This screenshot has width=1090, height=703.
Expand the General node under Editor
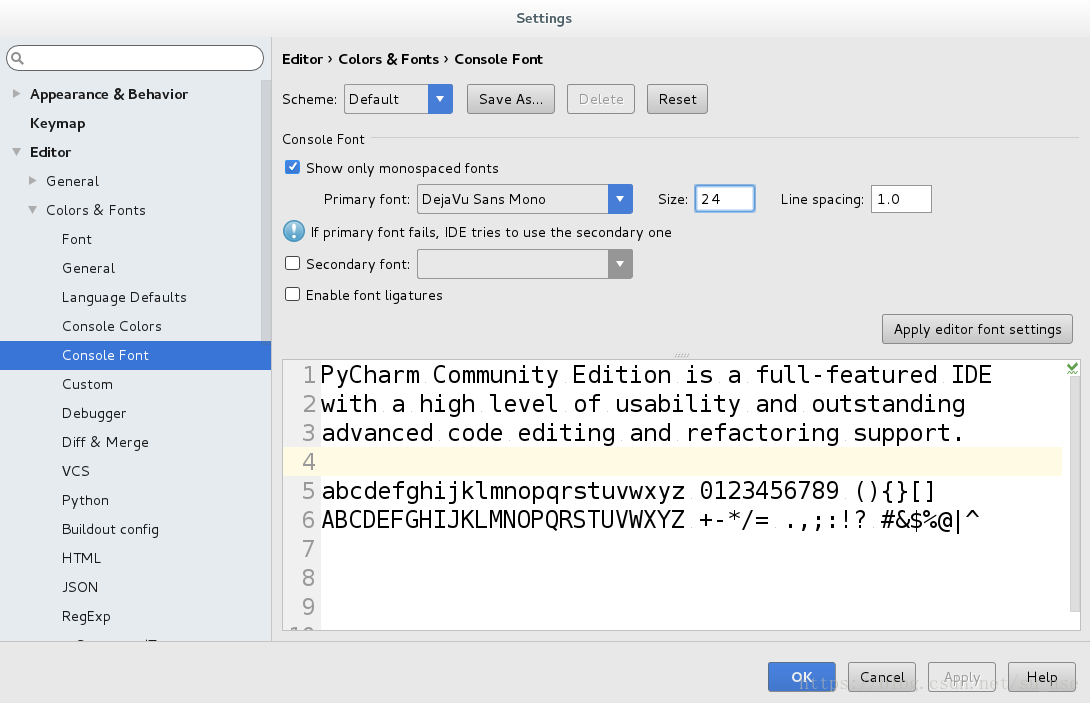tap(33, 181)
